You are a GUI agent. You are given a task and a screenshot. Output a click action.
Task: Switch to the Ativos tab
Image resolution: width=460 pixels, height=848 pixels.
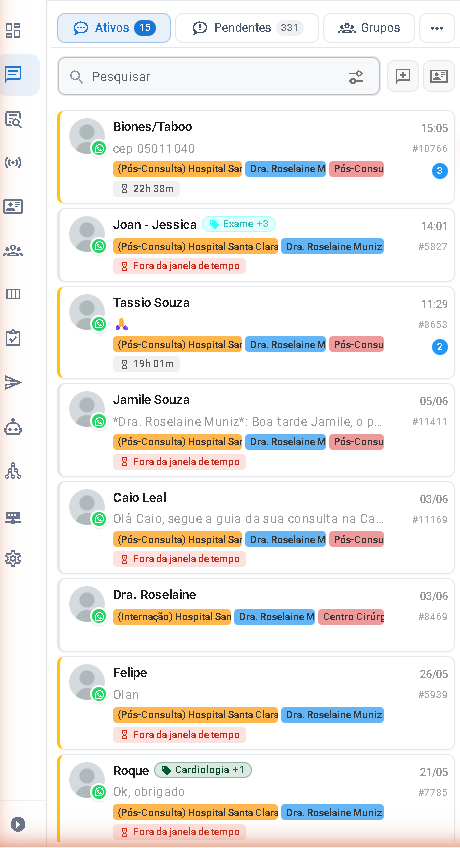pos(114,28)
